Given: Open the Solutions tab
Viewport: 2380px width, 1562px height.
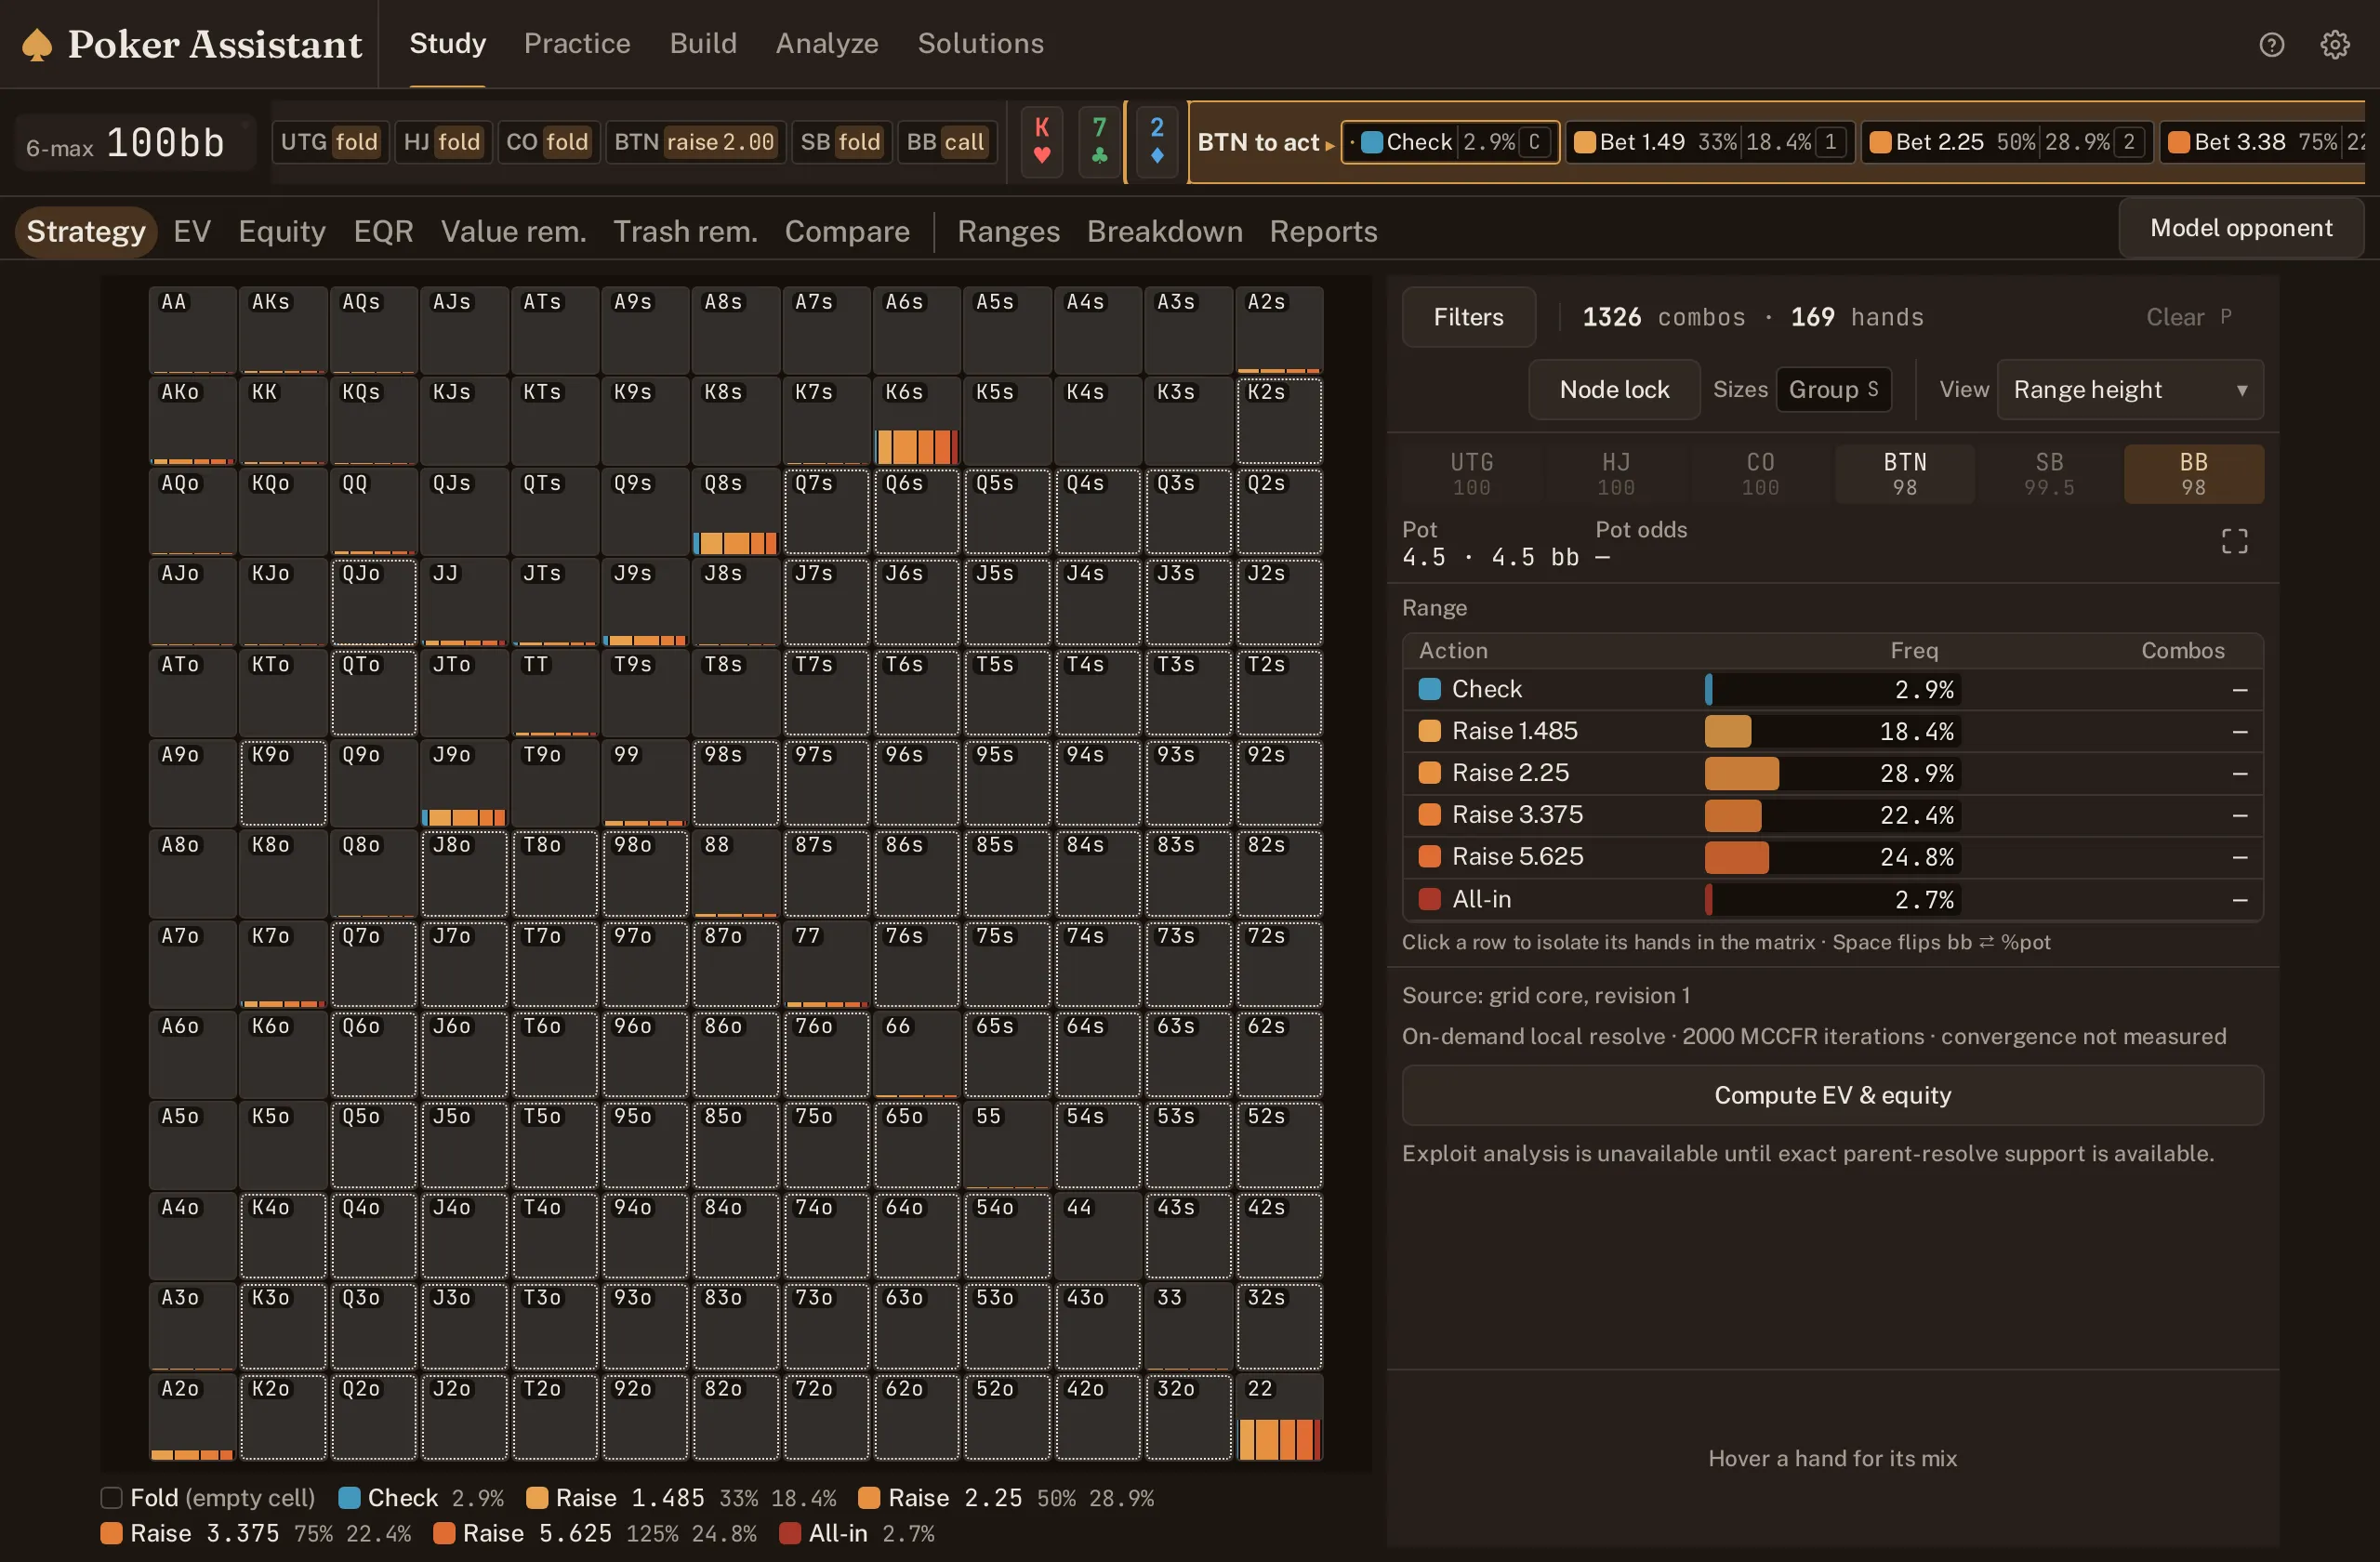Looking at the screenshot, I should point(980,44).
